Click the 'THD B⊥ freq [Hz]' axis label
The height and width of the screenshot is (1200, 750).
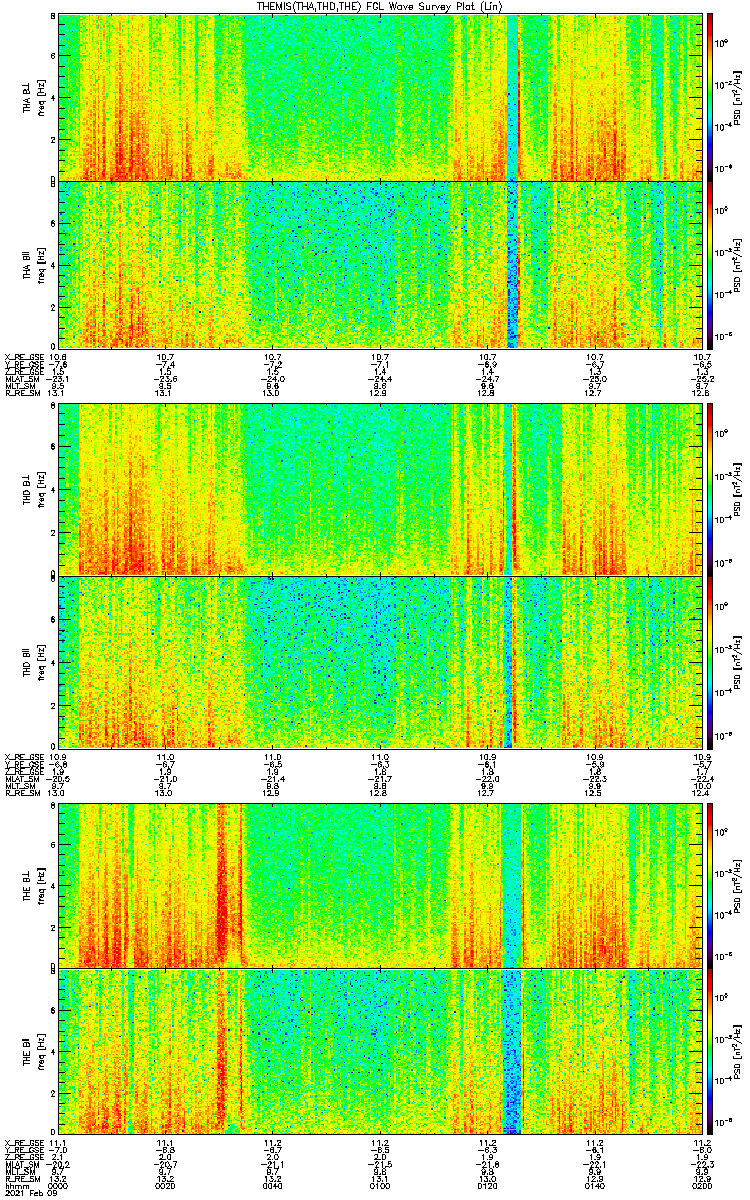[x=33, y=490]
